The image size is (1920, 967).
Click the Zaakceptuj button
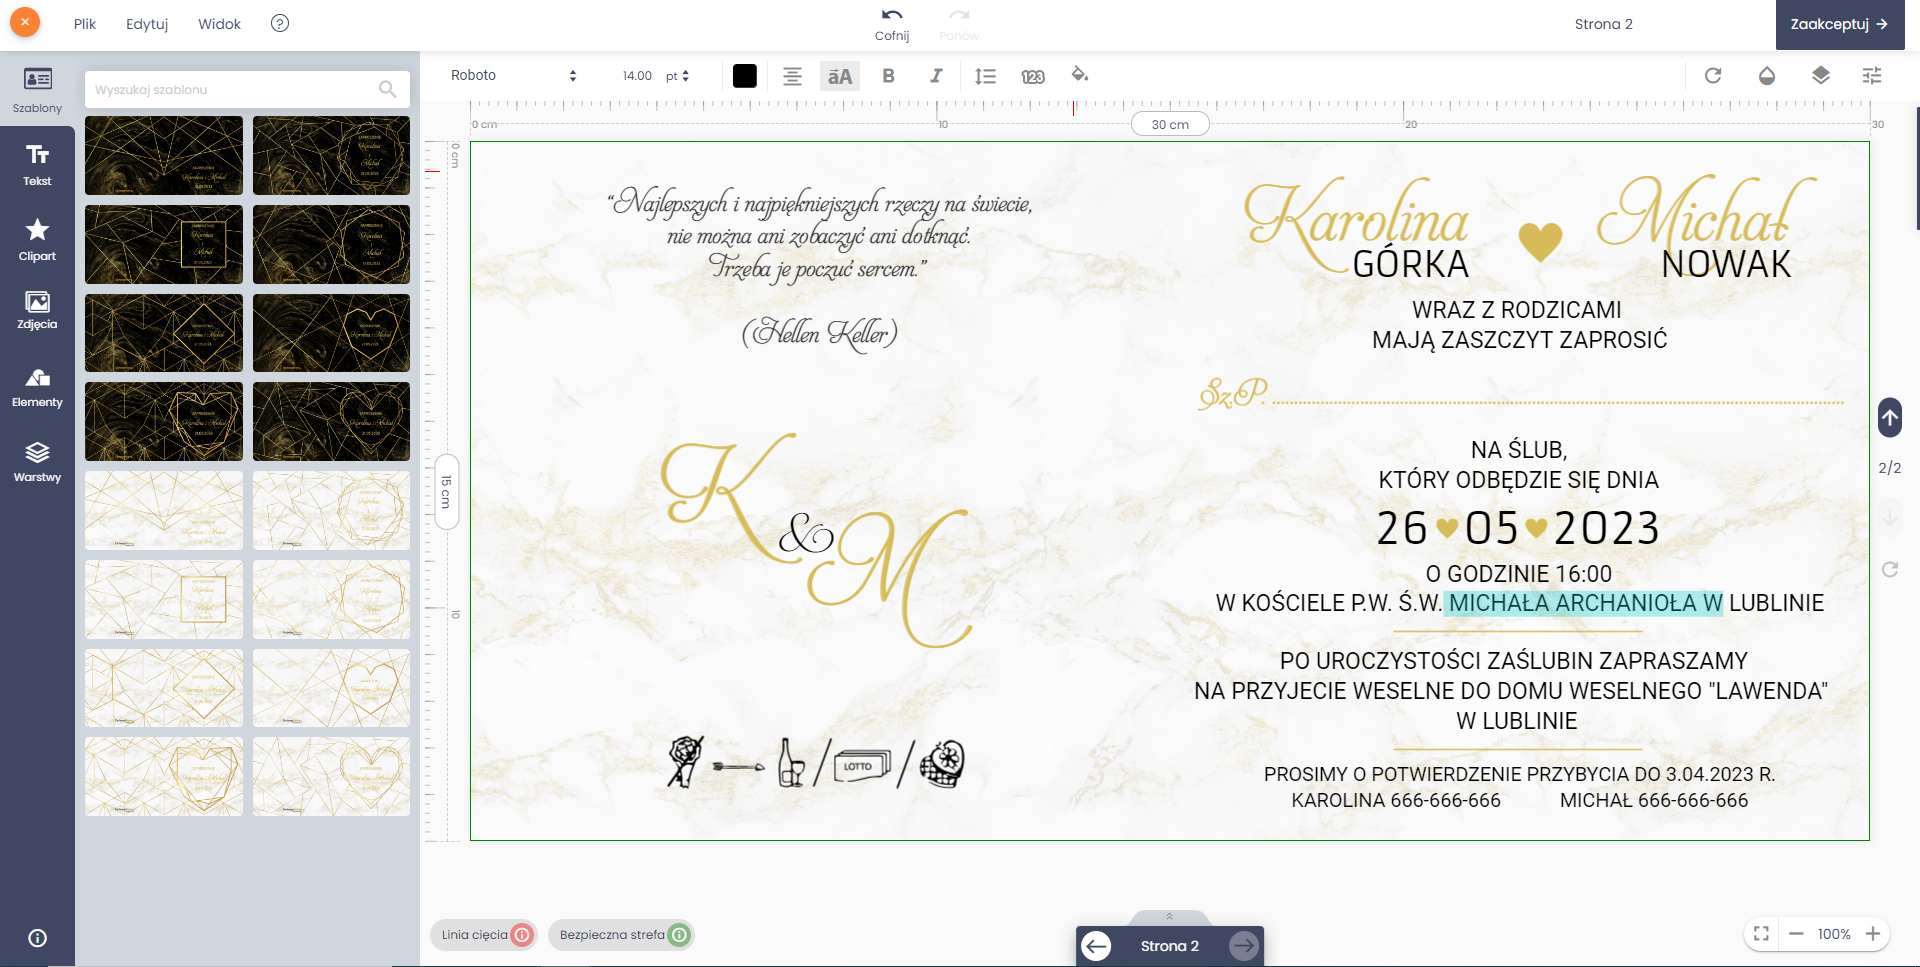1839,24
